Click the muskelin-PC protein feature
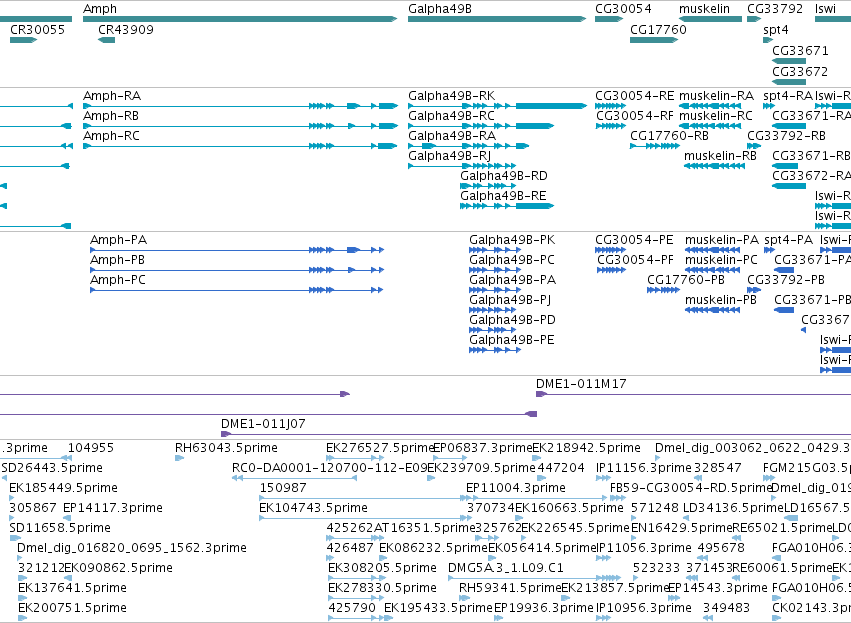The image size is (851, 623). click(713, 270)
